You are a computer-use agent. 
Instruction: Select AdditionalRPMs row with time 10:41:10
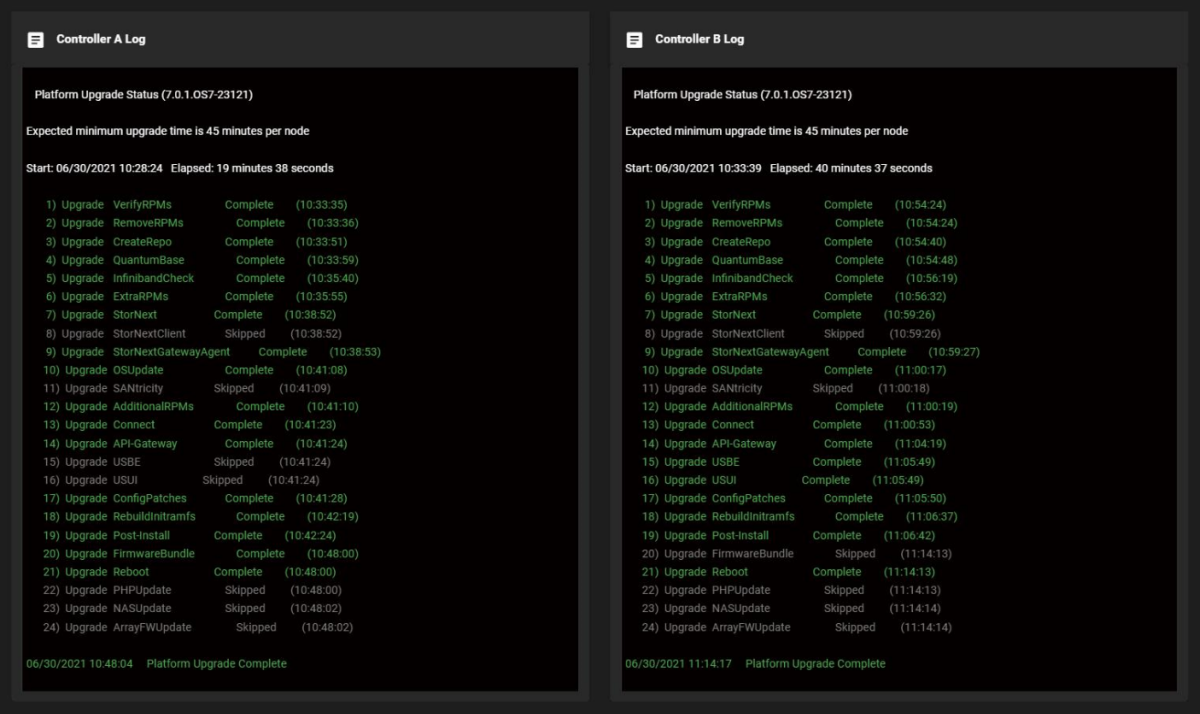pyautogui.click(x=200, y=407)
